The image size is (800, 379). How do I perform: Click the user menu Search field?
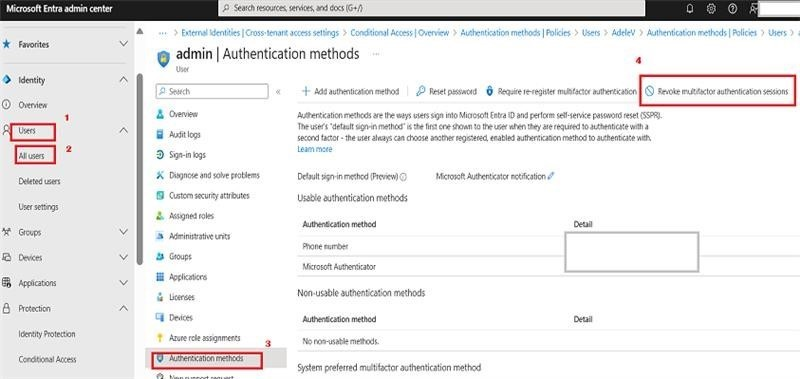click(x=212, y=92)
